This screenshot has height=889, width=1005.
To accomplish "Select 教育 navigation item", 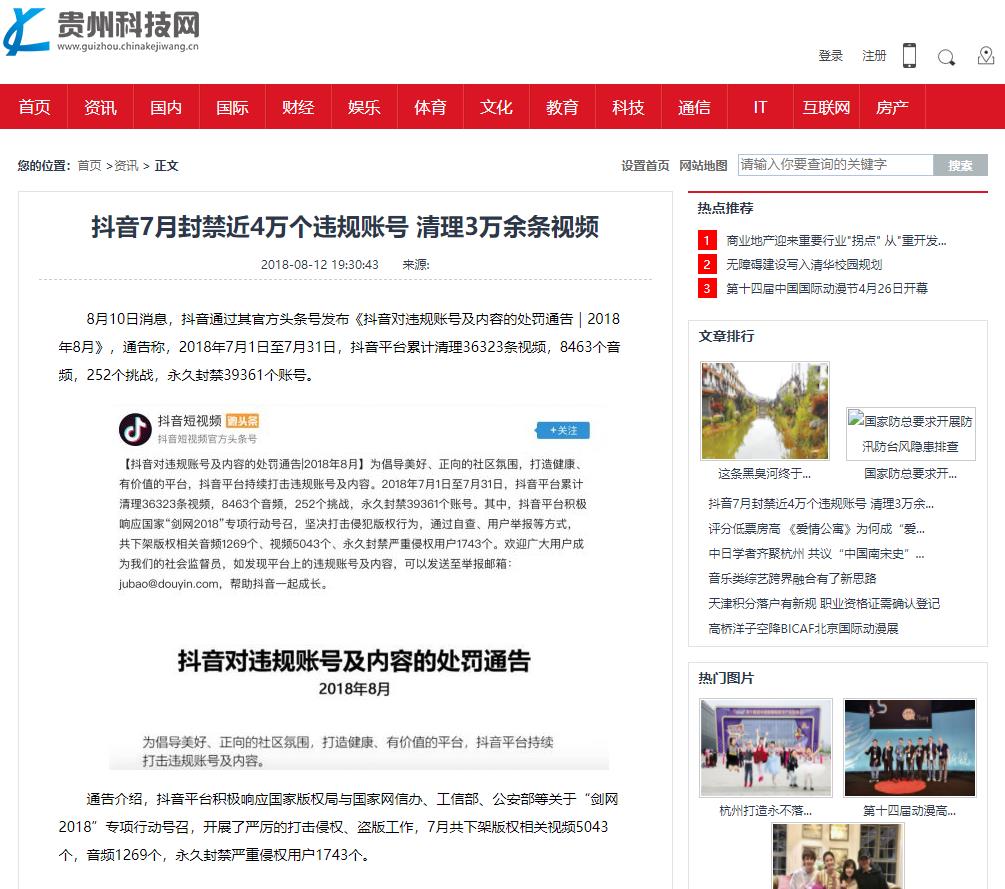I will pos(562,107).
